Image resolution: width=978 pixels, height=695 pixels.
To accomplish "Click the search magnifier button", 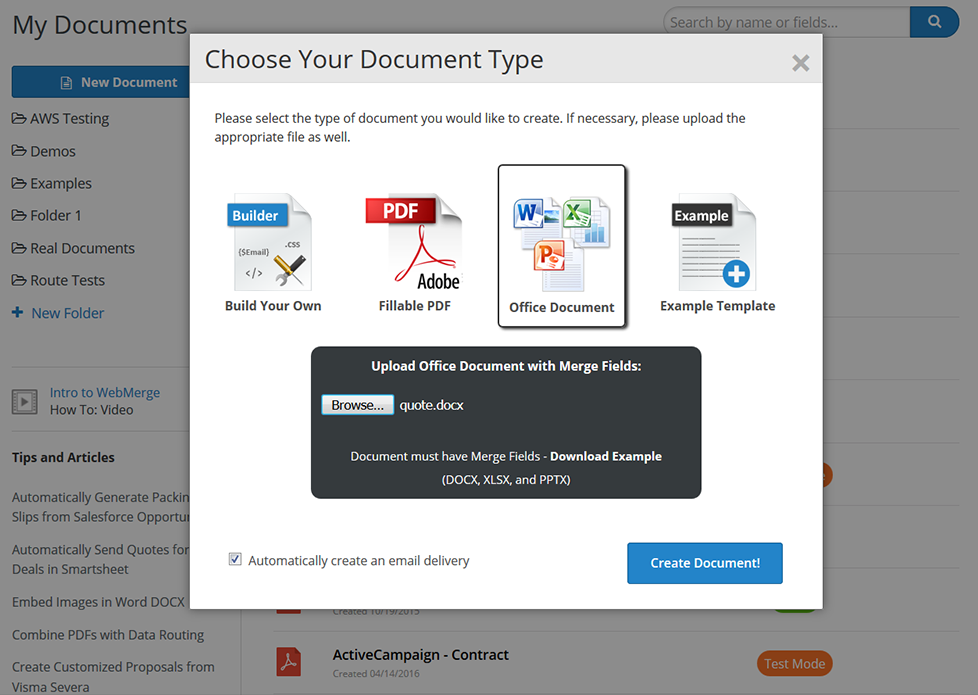I will 934,21.
